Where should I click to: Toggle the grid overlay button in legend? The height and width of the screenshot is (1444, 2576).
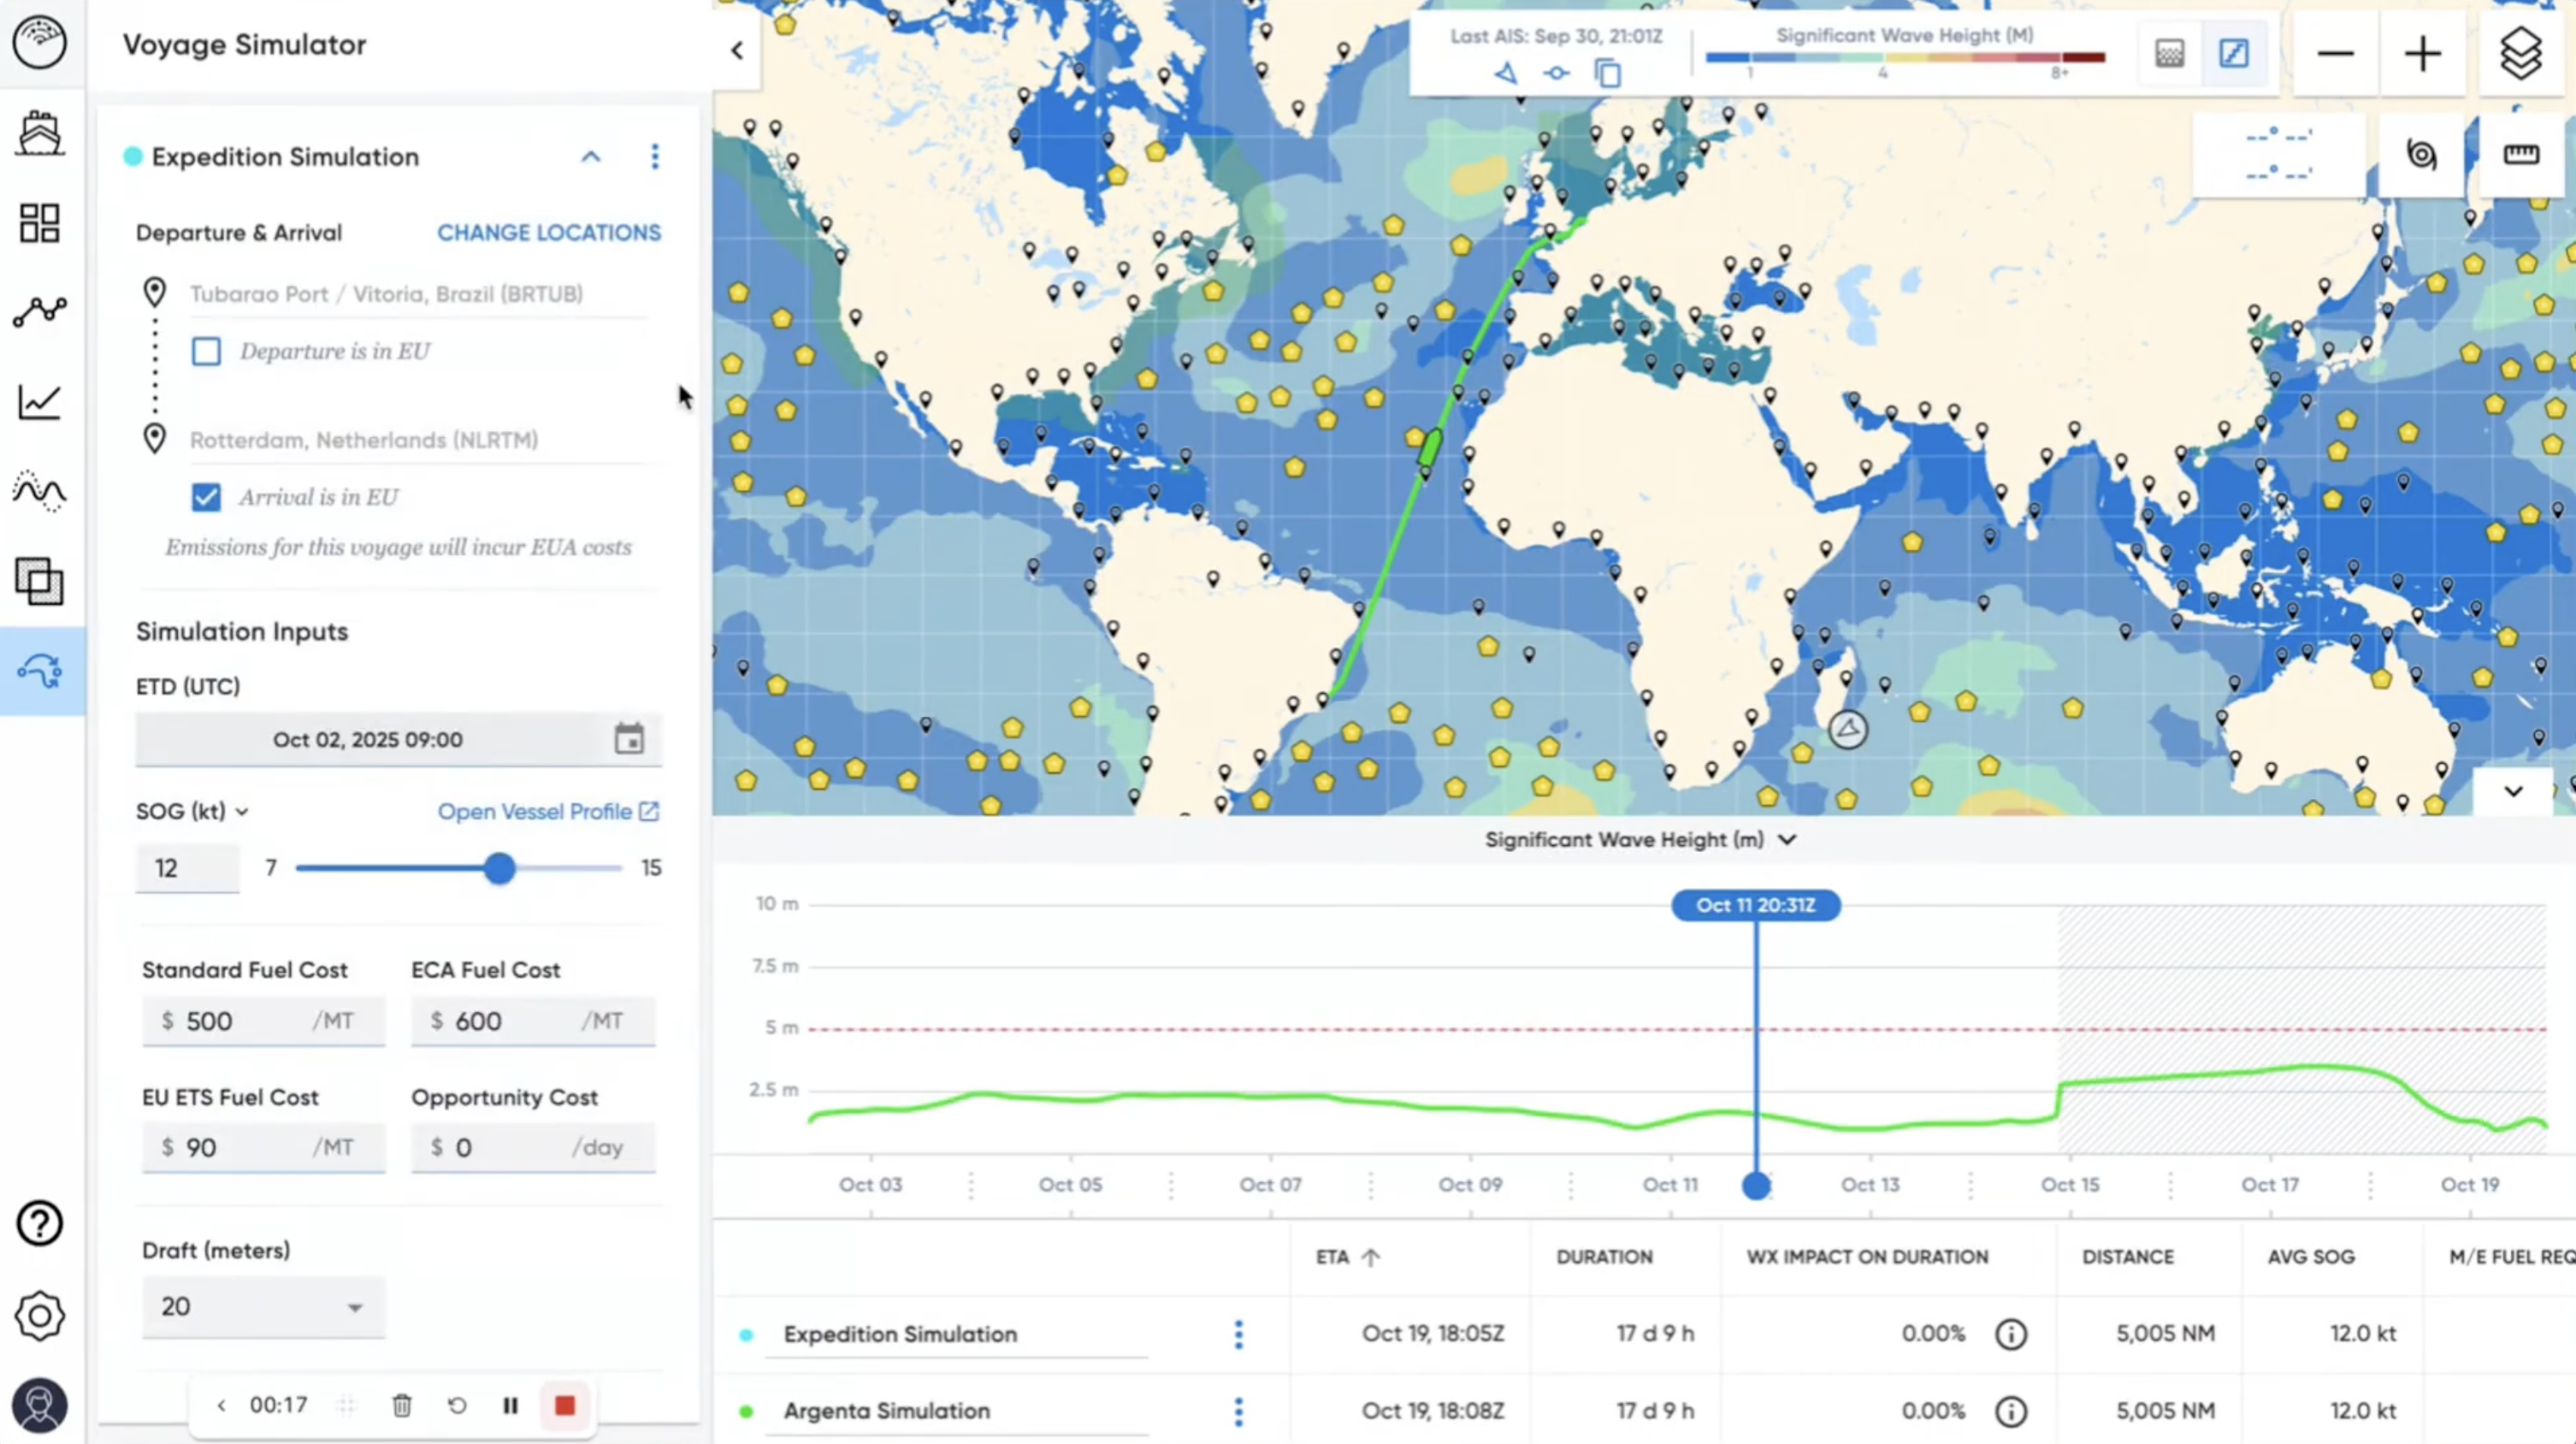tap(2170, 53)
